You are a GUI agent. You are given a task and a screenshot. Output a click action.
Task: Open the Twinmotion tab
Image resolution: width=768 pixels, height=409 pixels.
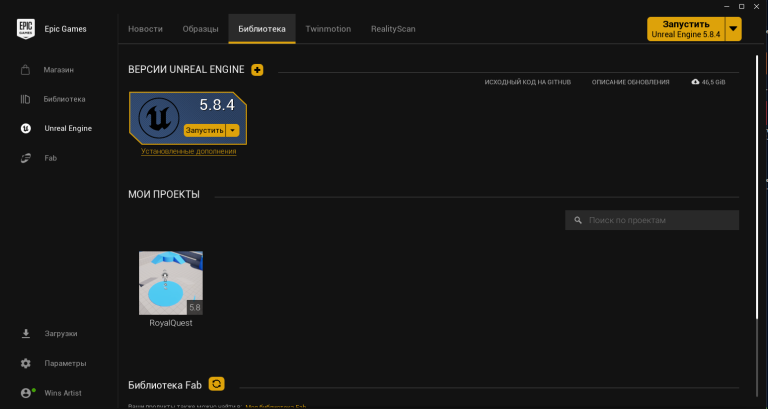tap(328, 29)
